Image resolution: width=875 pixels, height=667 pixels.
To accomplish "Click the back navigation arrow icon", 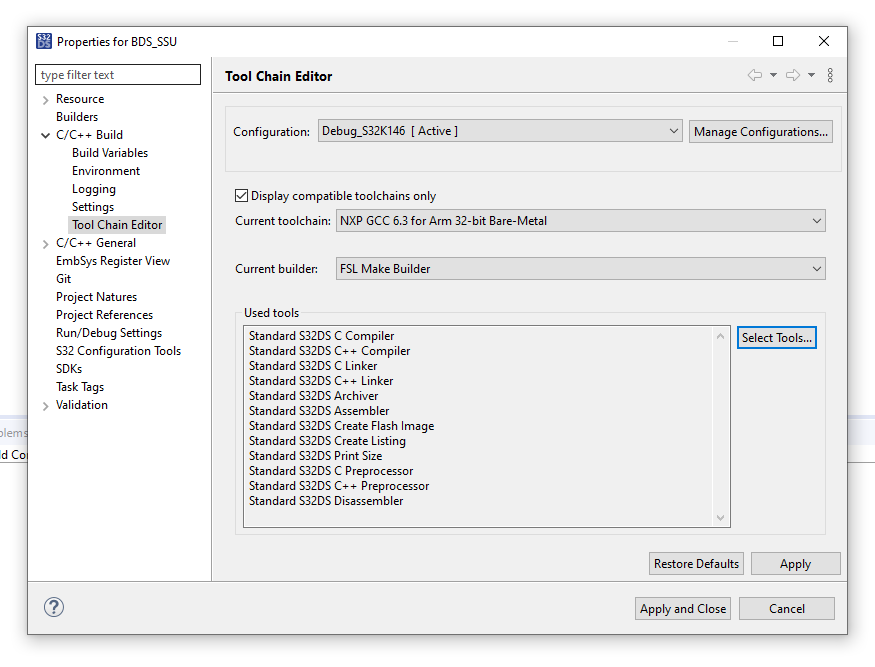I will tap(755, 76).
